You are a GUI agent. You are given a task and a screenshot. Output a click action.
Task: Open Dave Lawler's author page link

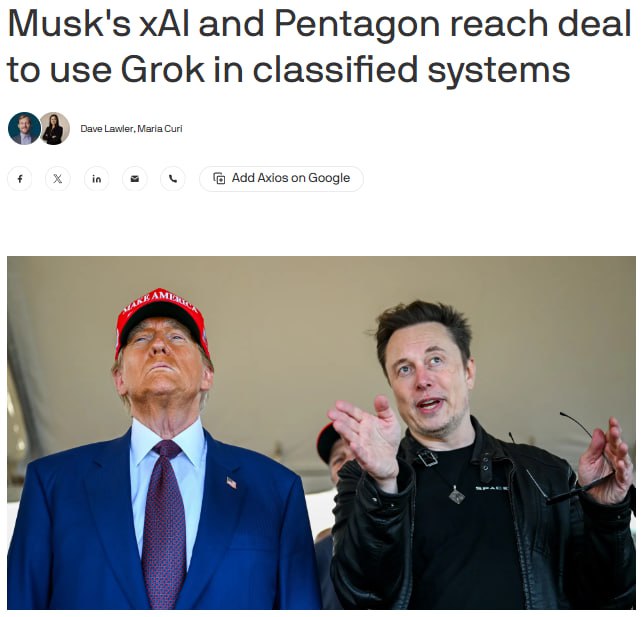107,129
